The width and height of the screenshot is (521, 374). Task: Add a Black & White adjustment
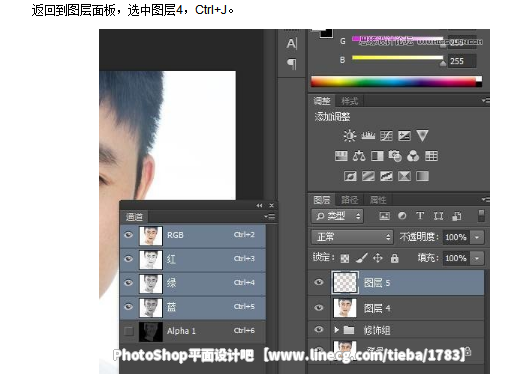click(x=377, y=156)
